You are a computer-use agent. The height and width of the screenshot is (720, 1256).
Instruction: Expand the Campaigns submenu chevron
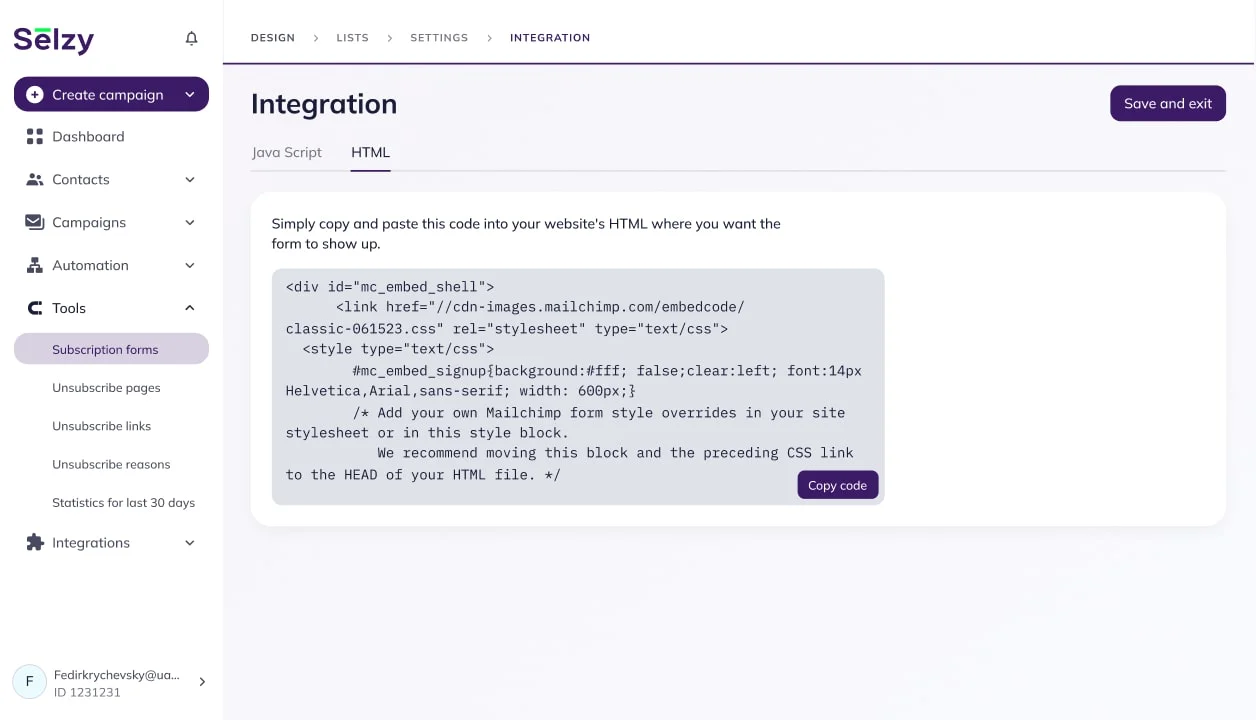click(x=190, y=222)
